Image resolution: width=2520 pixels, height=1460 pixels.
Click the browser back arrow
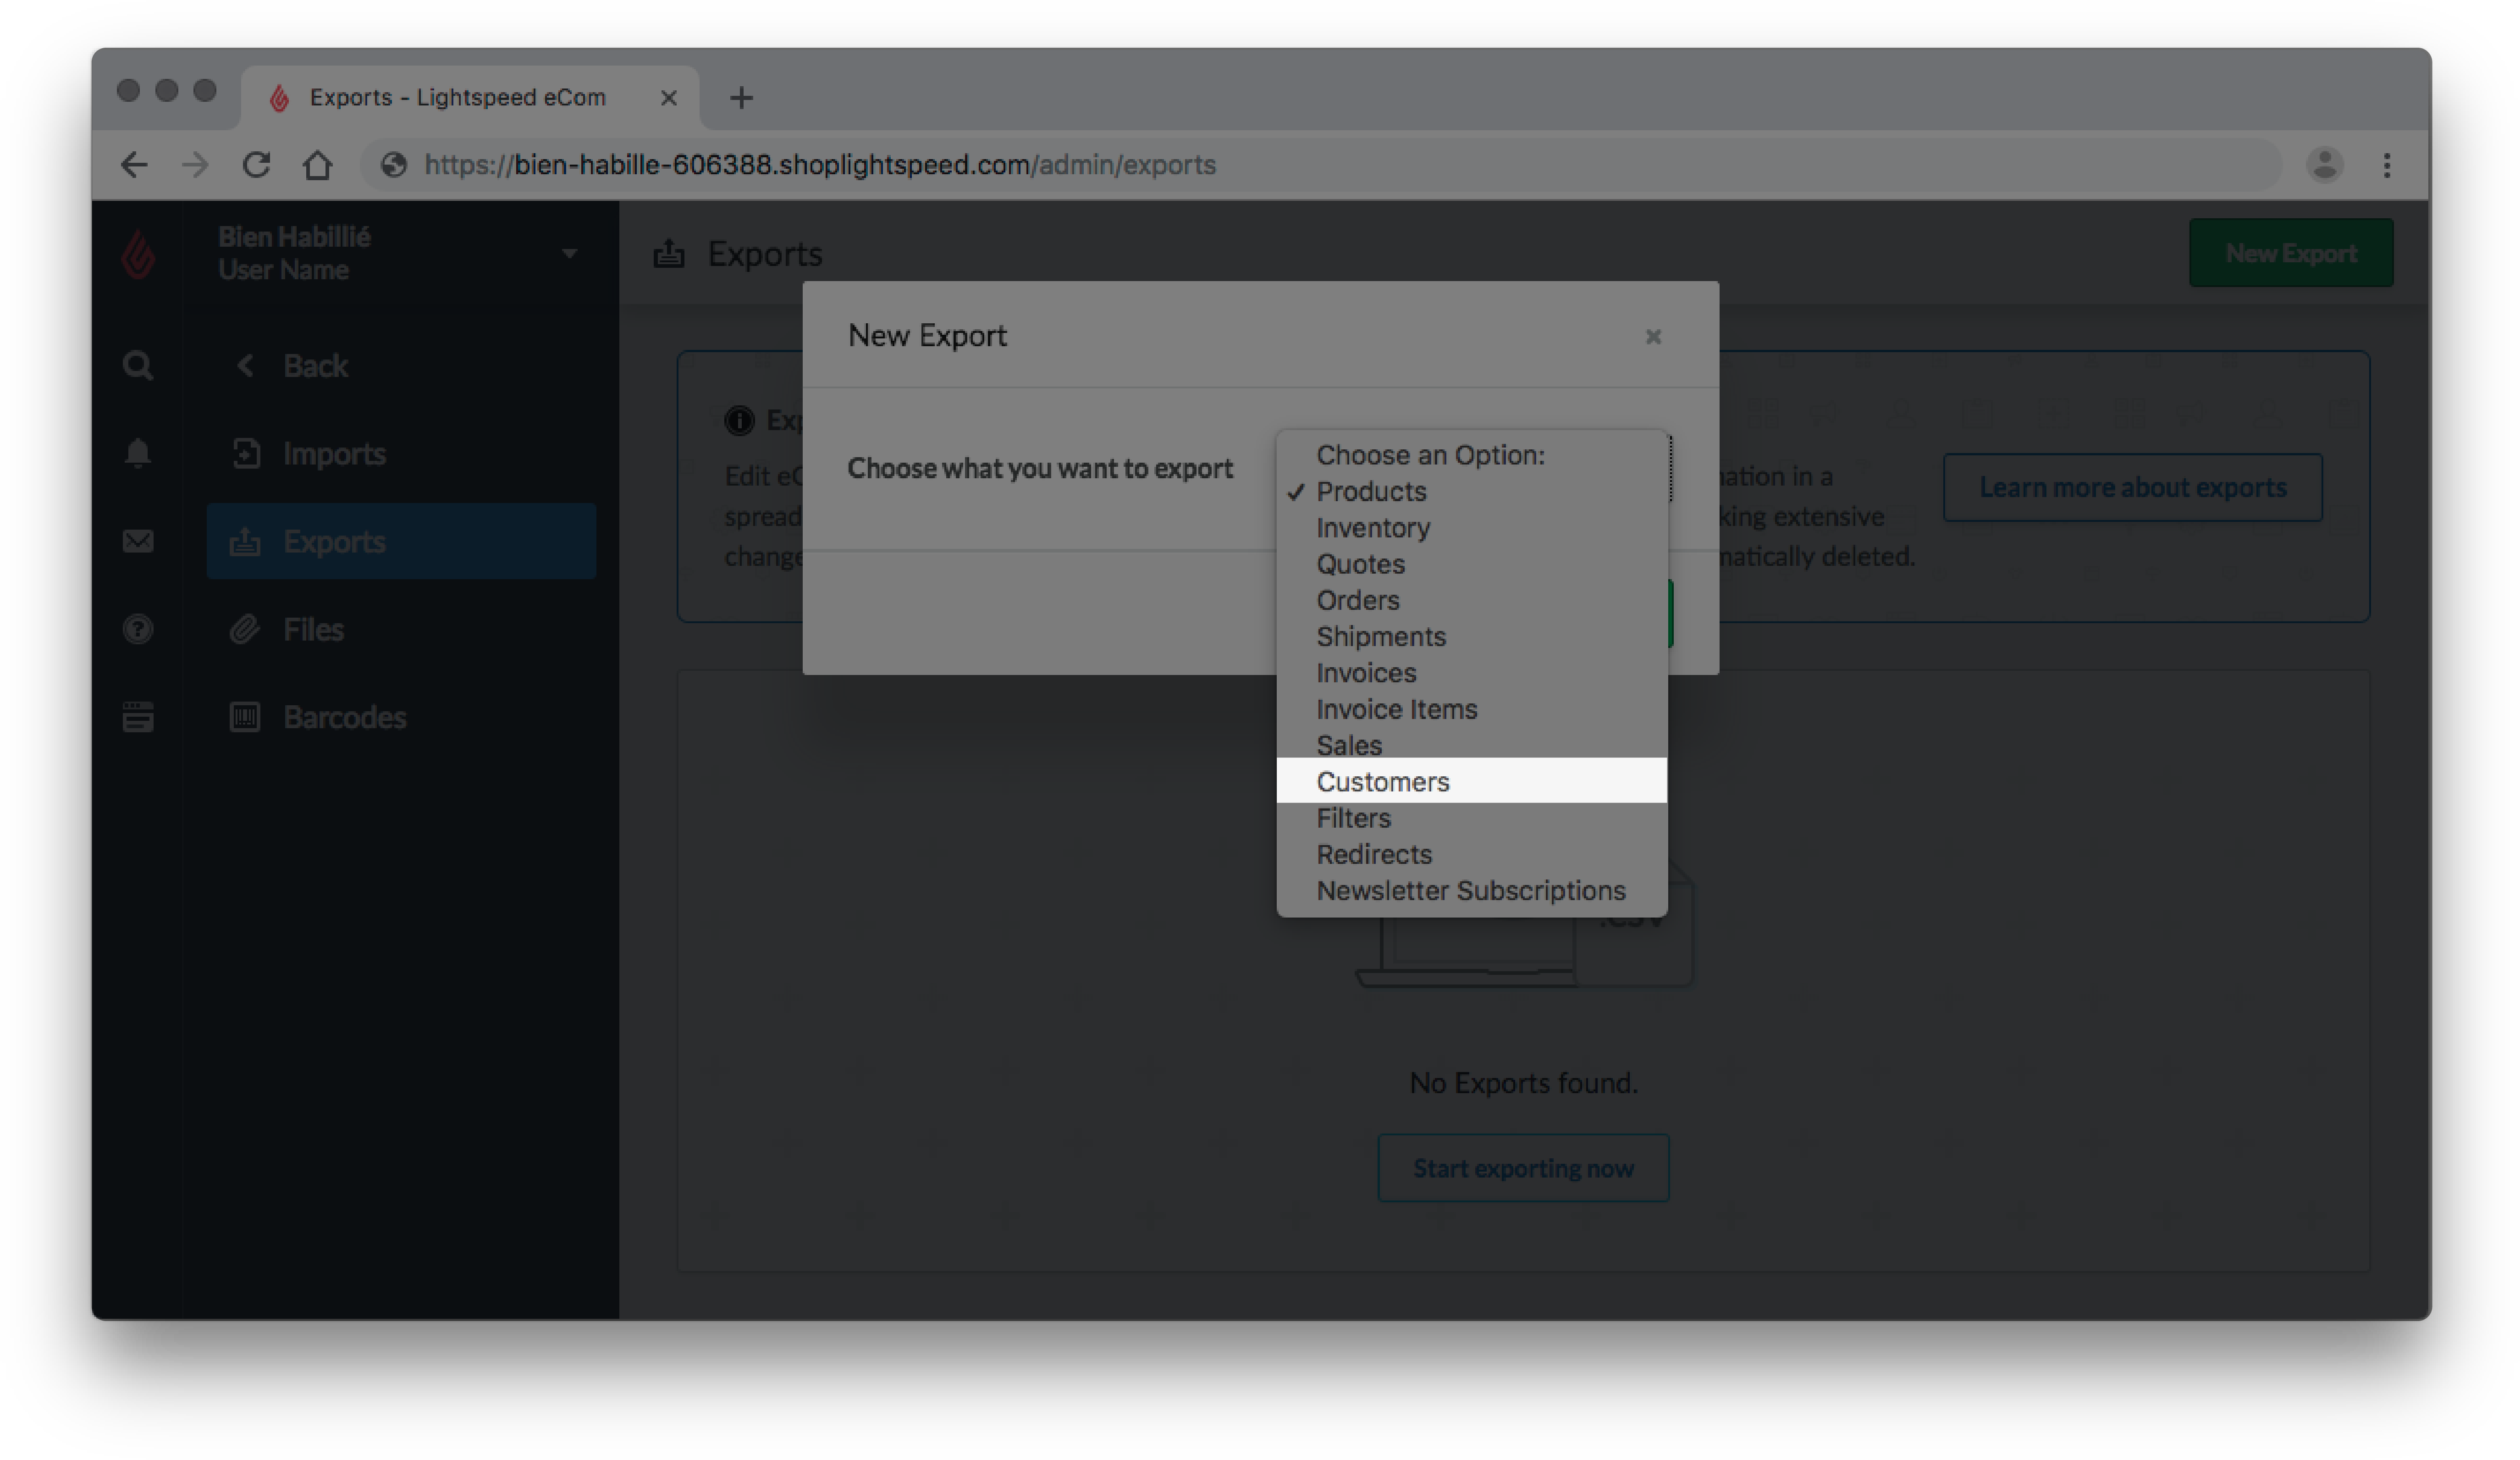[x=134, y=165]
